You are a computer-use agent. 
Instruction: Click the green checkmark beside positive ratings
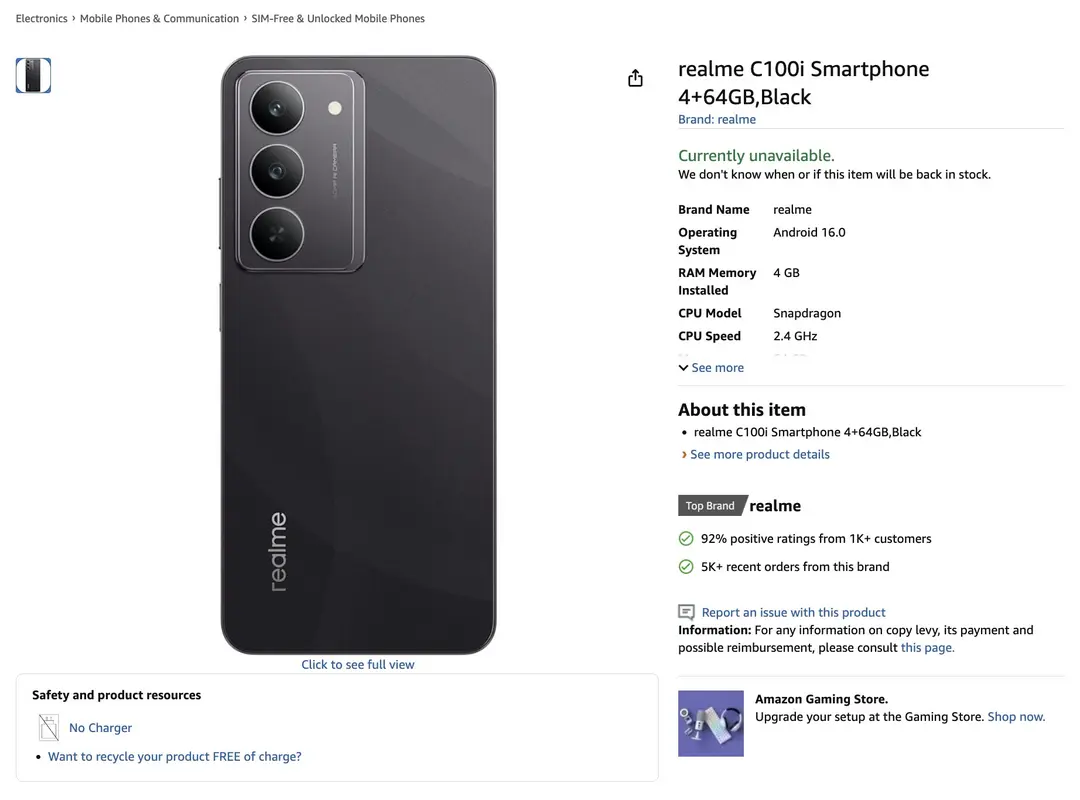685,538
